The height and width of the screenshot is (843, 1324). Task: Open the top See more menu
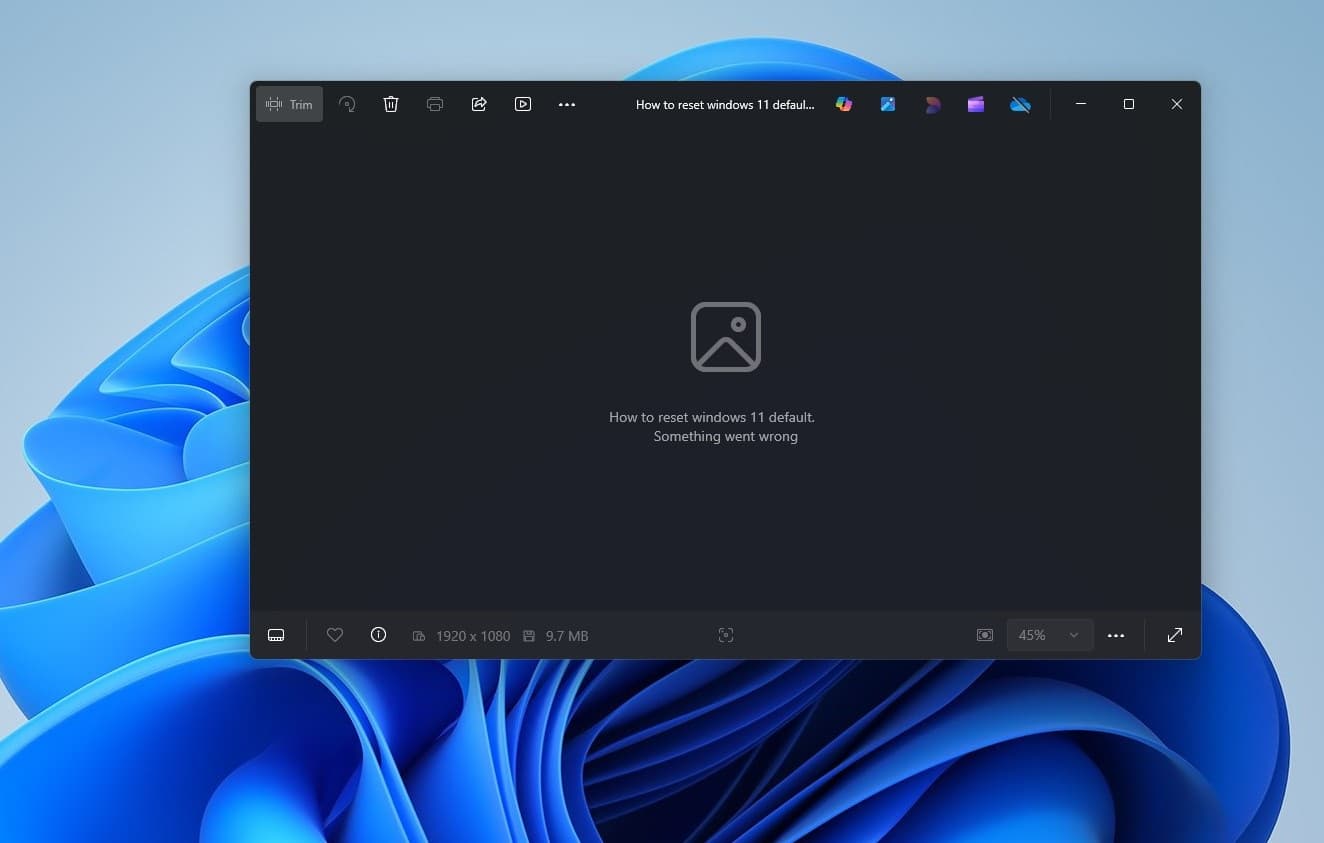[567, 104]
